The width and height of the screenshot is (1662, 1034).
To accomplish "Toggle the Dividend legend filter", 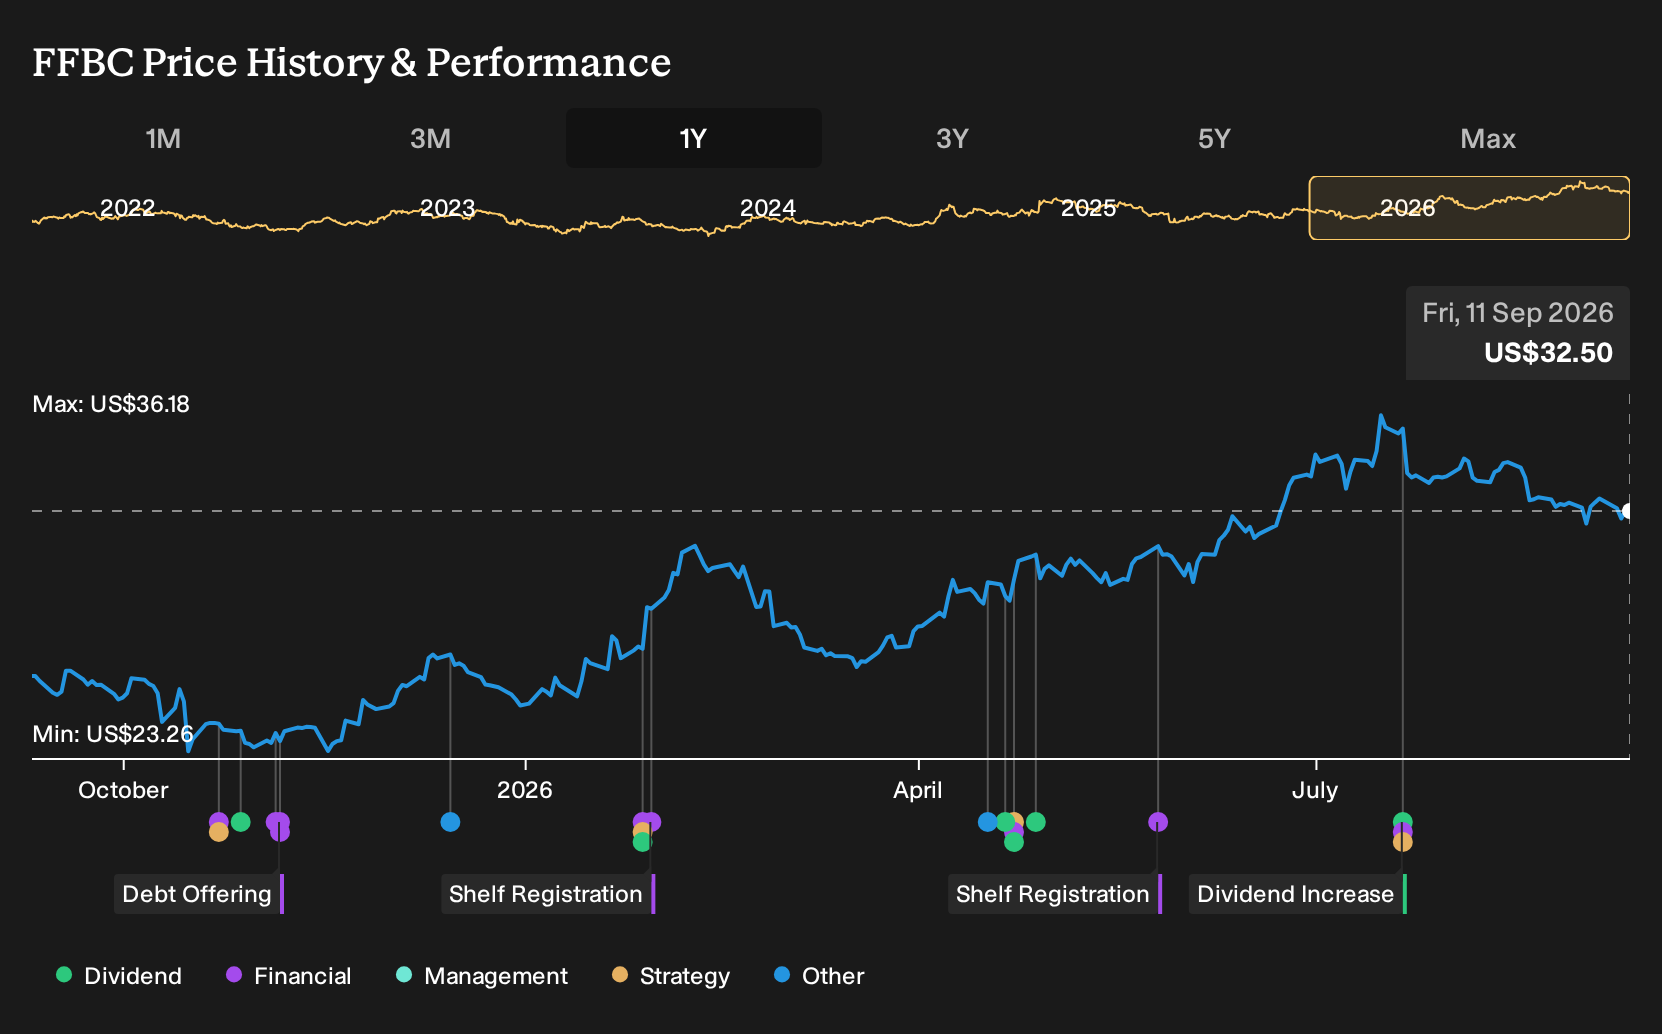I will (x=119, y=976).
